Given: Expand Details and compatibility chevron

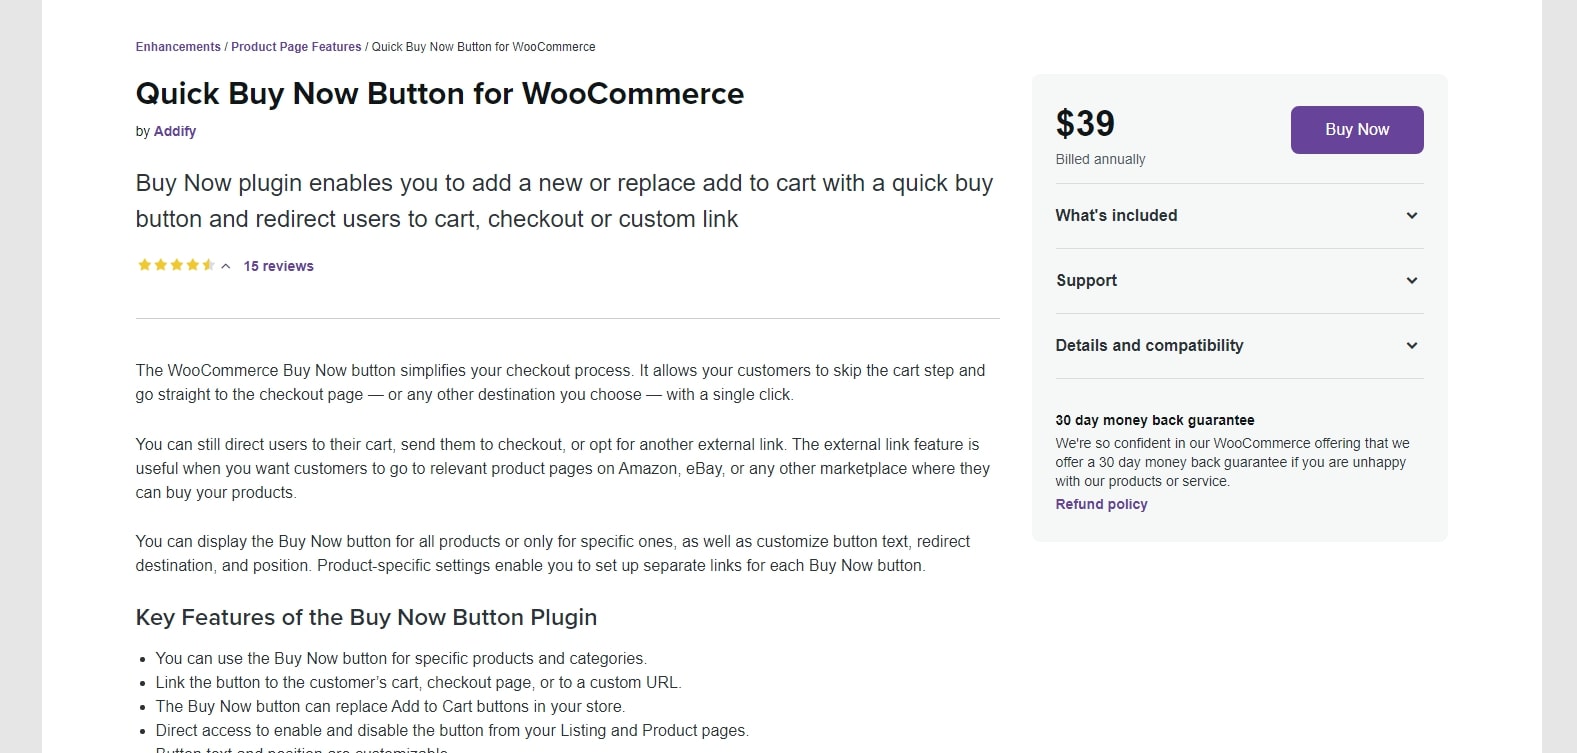Looking at the screenshot, I should tap(1412, 345).
